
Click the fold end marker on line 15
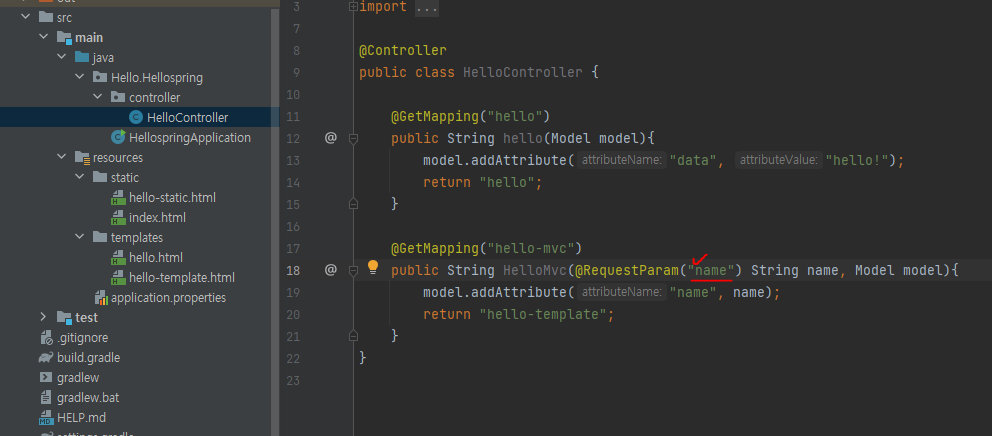pos(353,204)
